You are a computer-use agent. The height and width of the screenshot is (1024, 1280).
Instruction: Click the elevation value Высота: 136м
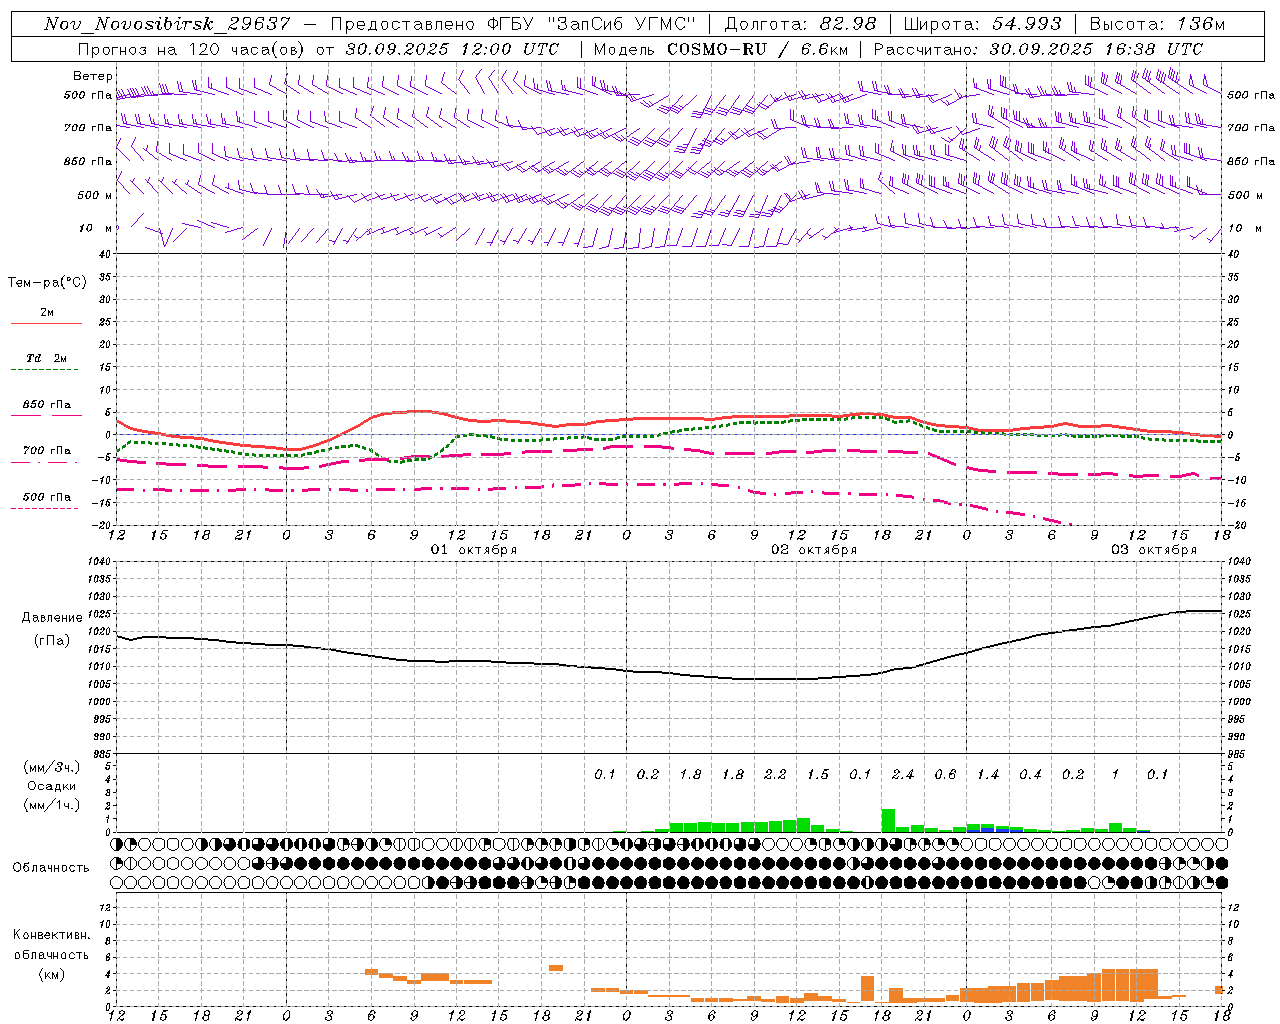click(1157, 24)
